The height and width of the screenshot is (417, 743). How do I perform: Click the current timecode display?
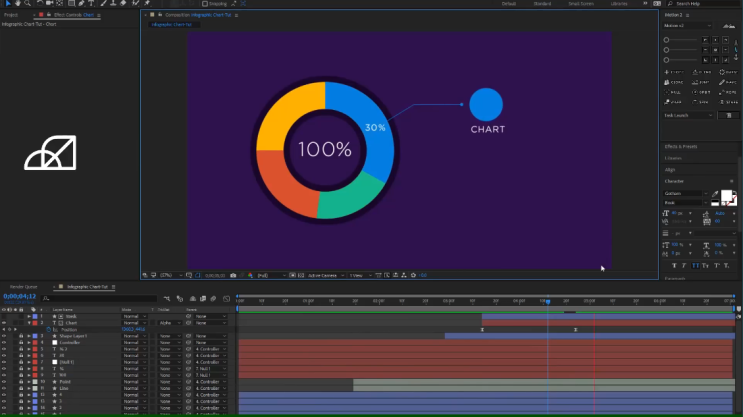20,296
